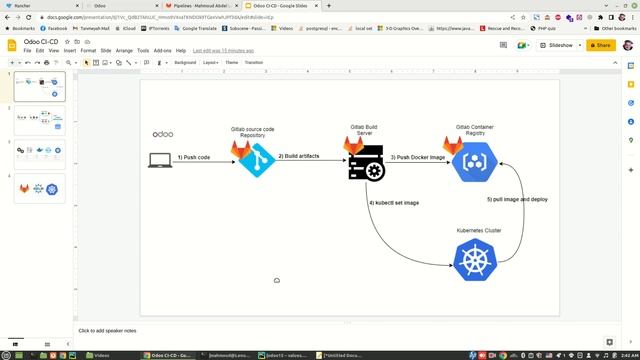Open the Add-ons menu
The image size is (640, 360).
pyautogui.click(x=162, y=51)
